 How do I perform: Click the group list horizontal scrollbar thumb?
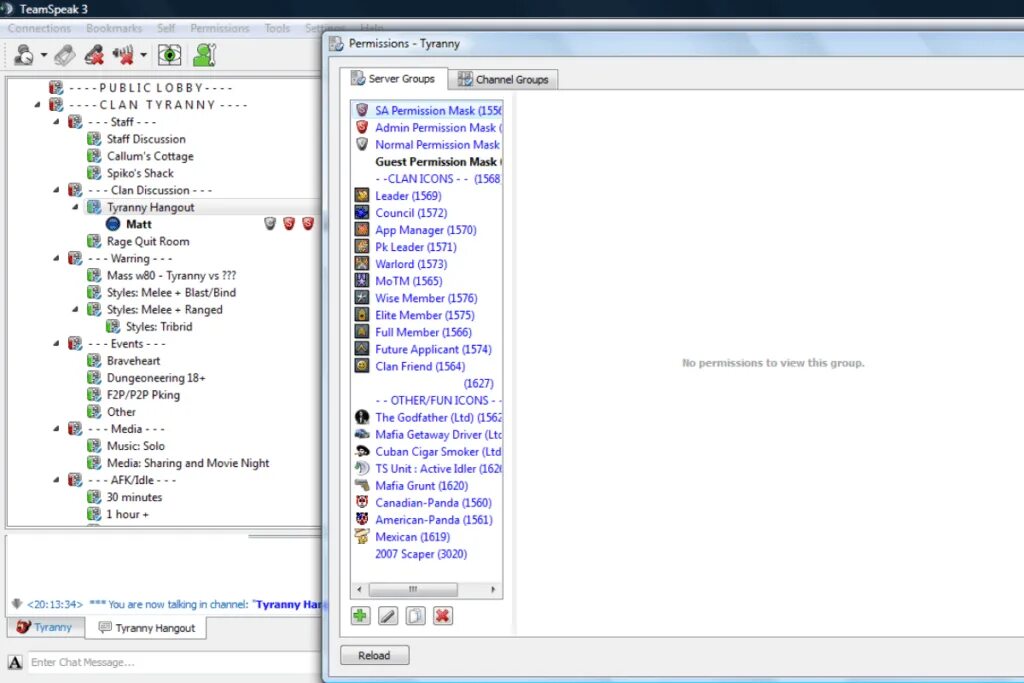coord(413,589)
